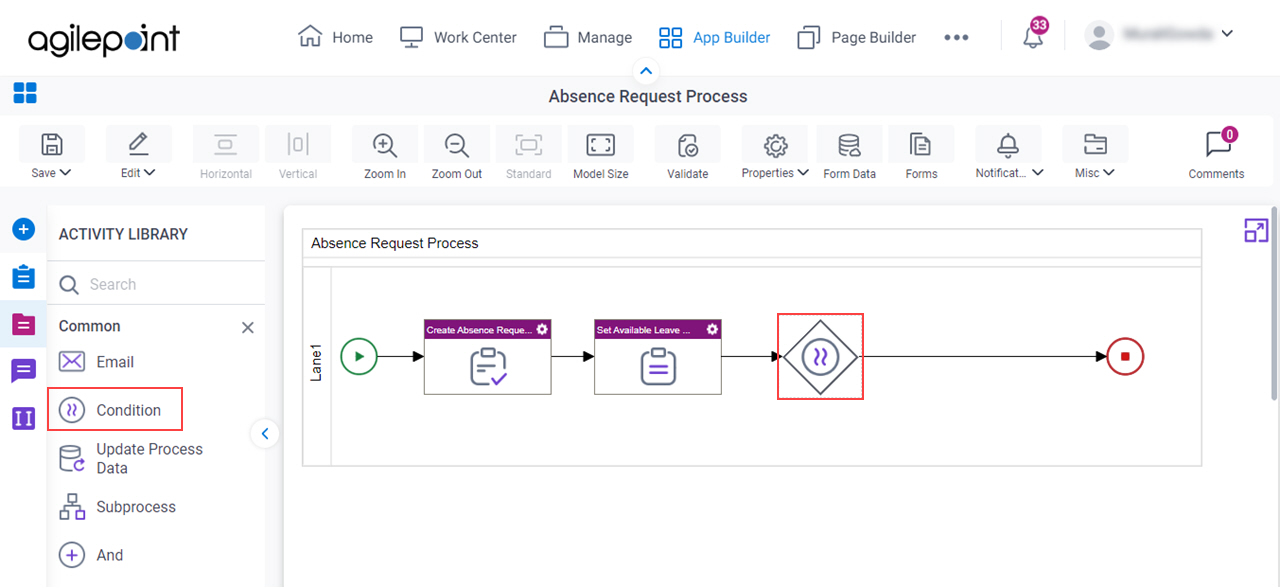Open the Manage section

tap(588, 37)
